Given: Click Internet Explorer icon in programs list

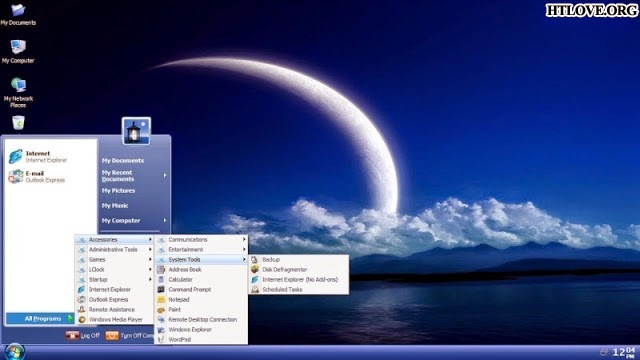Looking at the screenshot, I should click(x=82, y=289).
